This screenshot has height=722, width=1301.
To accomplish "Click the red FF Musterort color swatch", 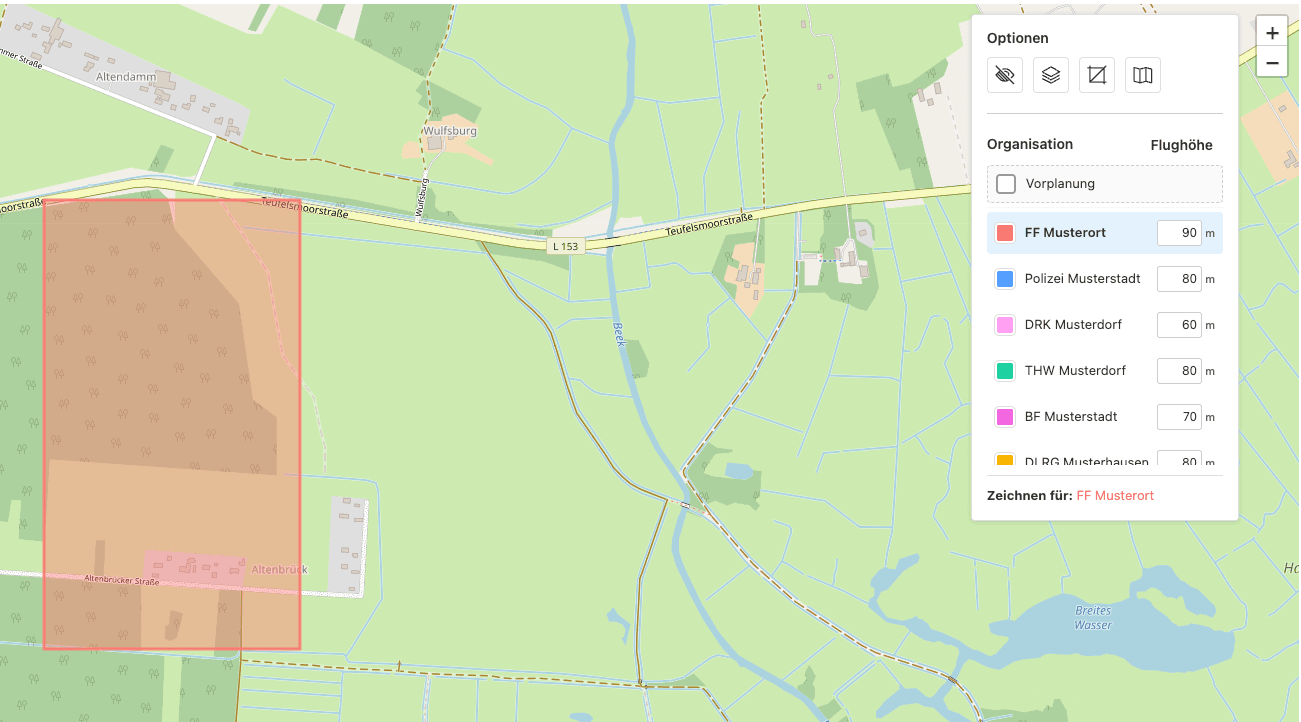I will click(1006, 233).
